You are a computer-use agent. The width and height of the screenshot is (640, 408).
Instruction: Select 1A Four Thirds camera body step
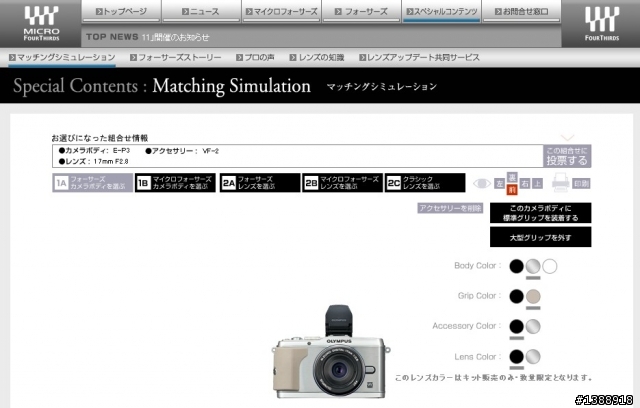tap(93, 183)
